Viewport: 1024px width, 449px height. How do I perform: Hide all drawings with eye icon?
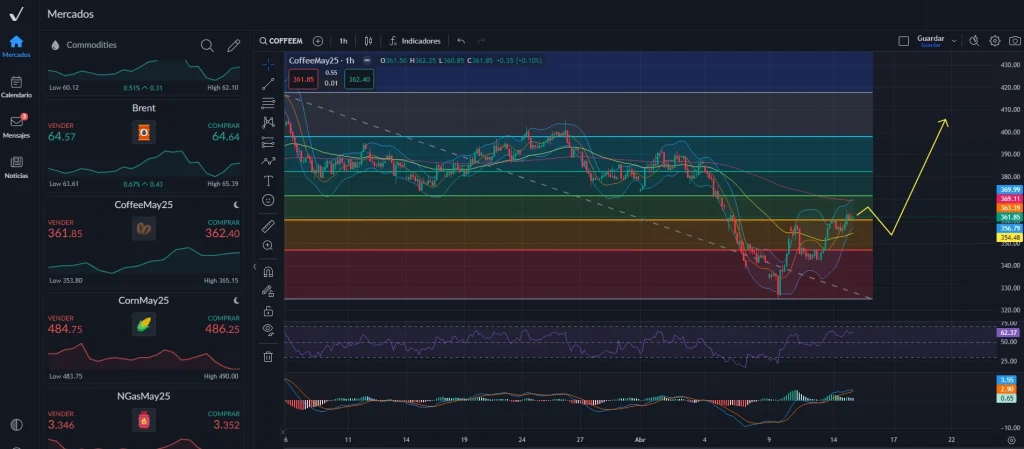(268, 330)
